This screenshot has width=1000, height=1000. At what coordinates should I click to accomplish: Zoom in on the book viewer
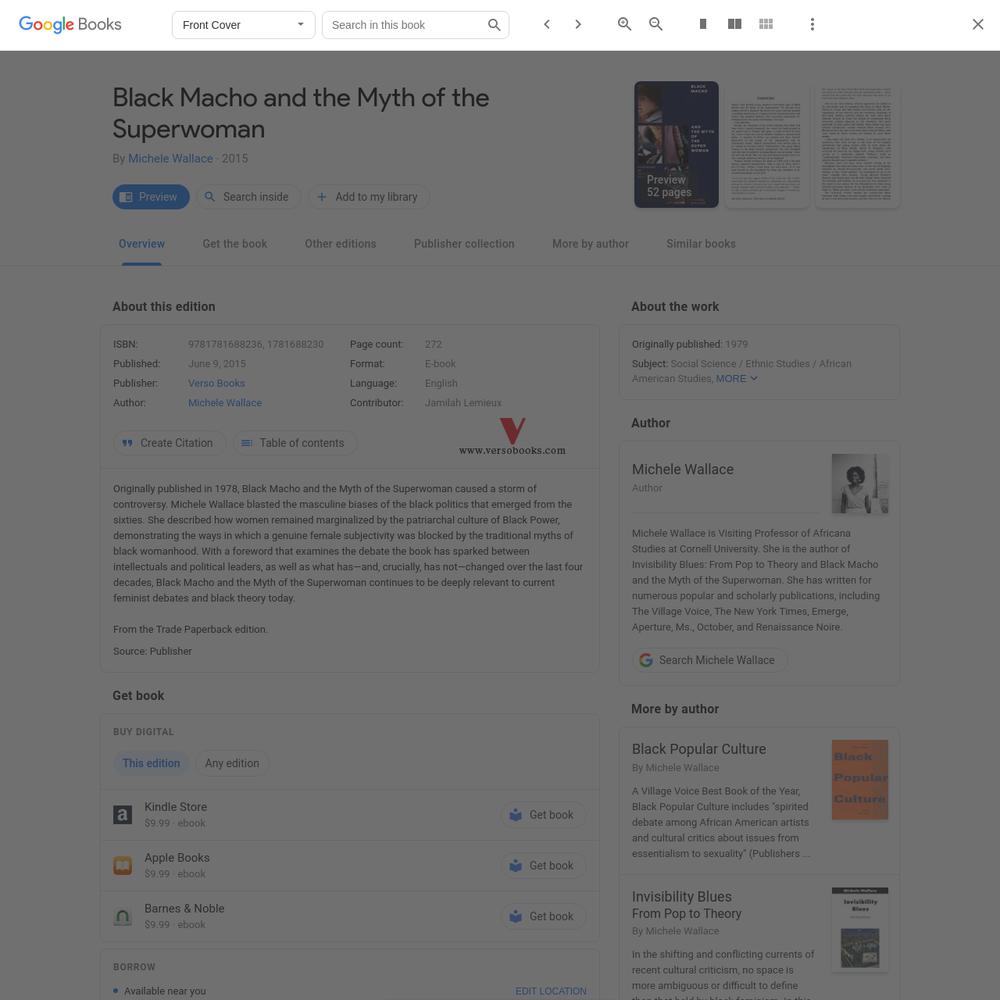(x=624, y=24)
